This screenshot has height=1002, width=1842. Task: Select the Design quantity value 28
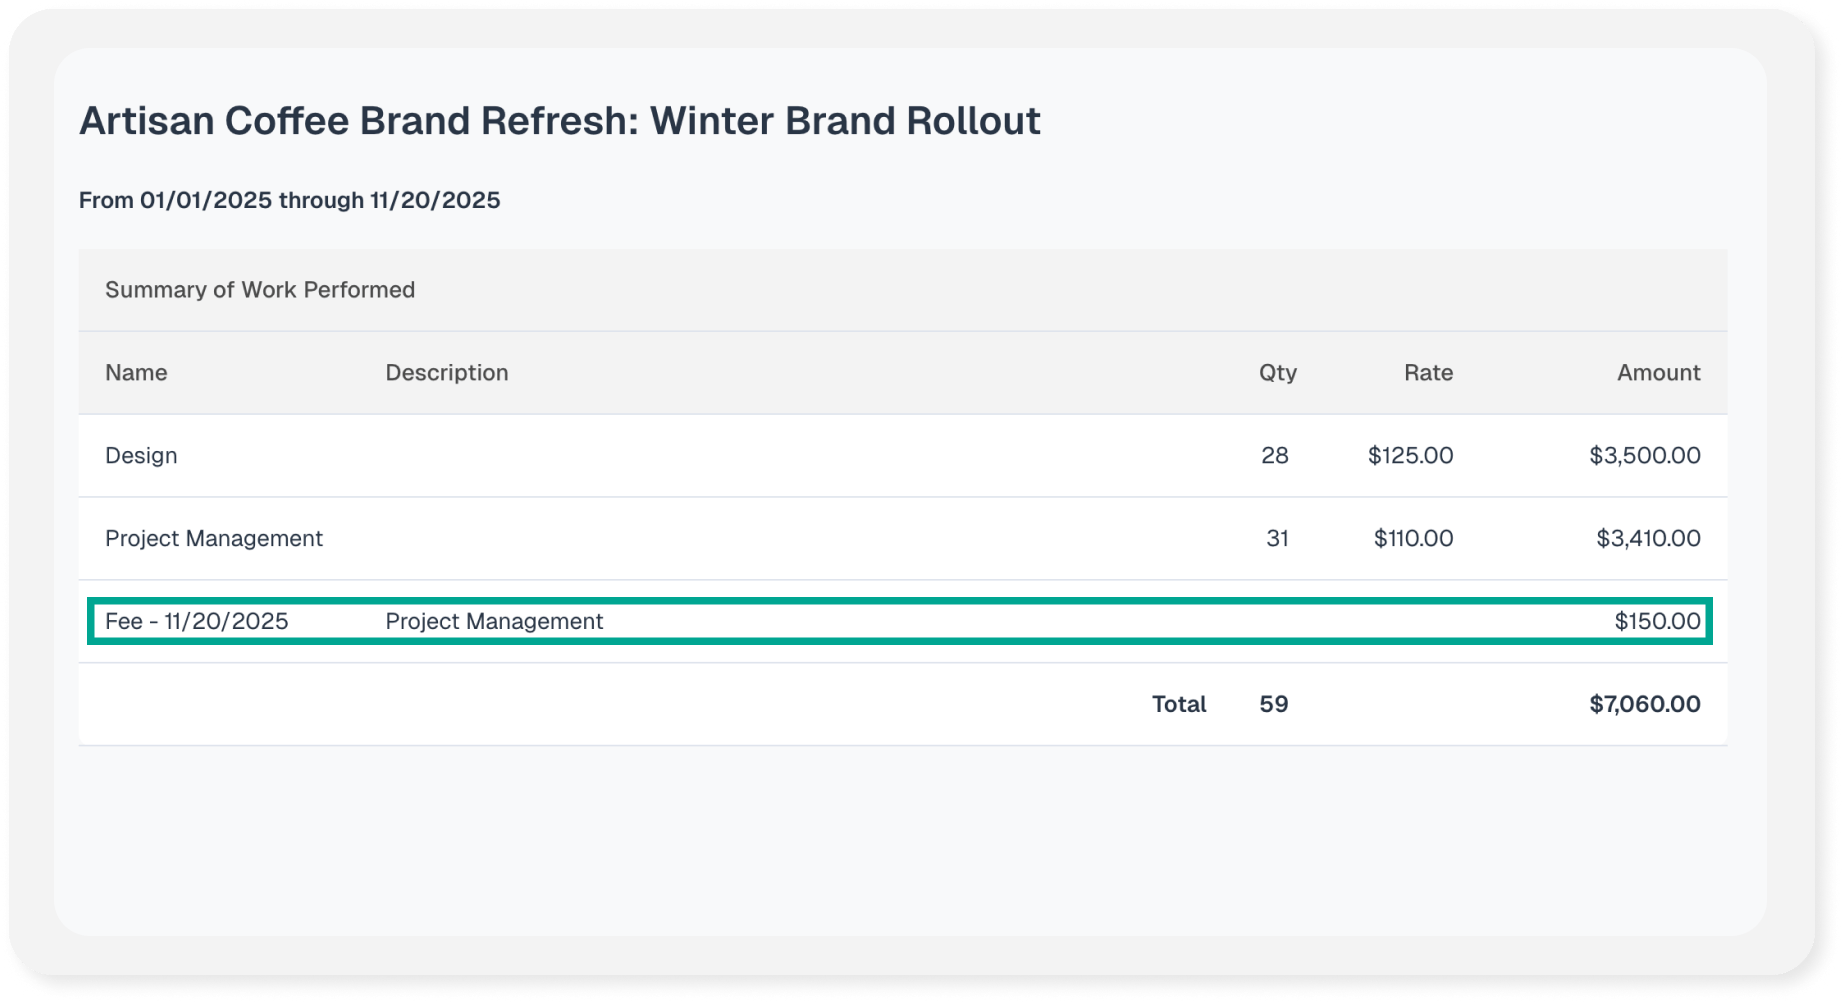click(x=1274, y=456)
